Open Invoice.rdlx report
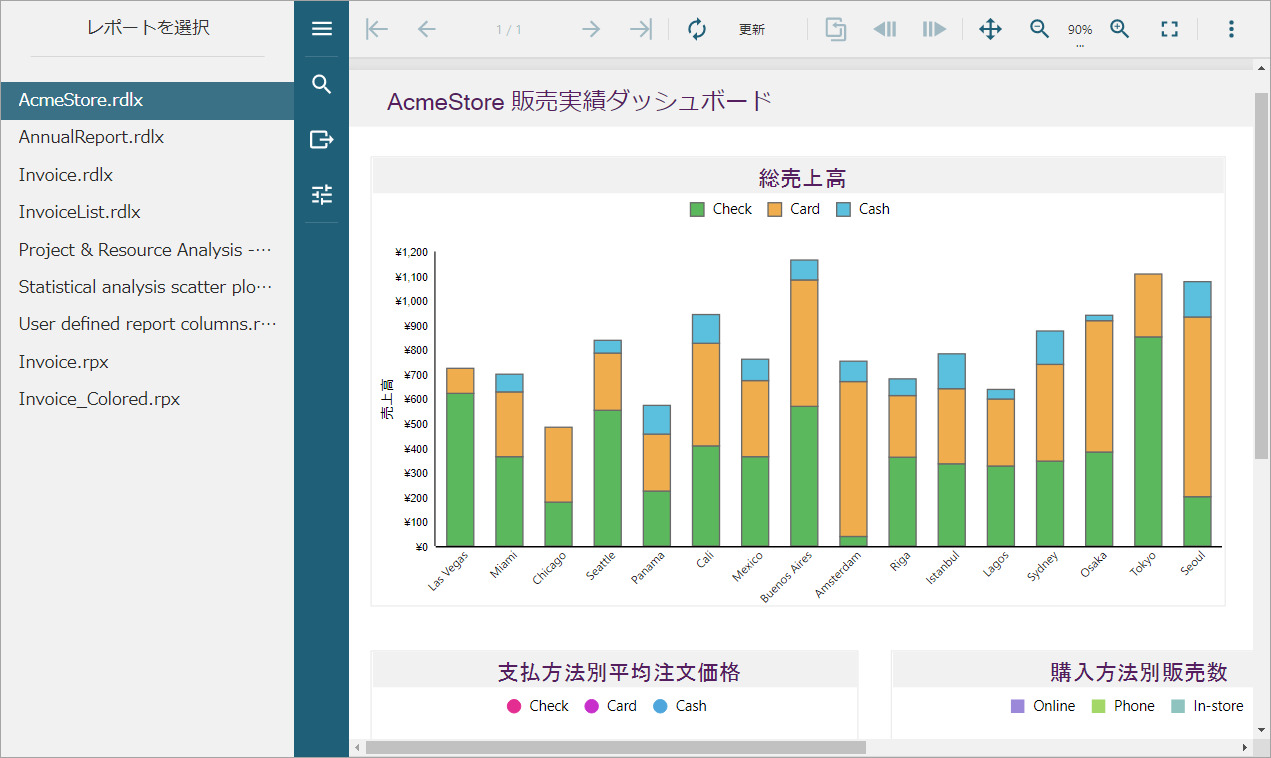Viewport: 1271px width, 758px height. click(x=147, y=175)
